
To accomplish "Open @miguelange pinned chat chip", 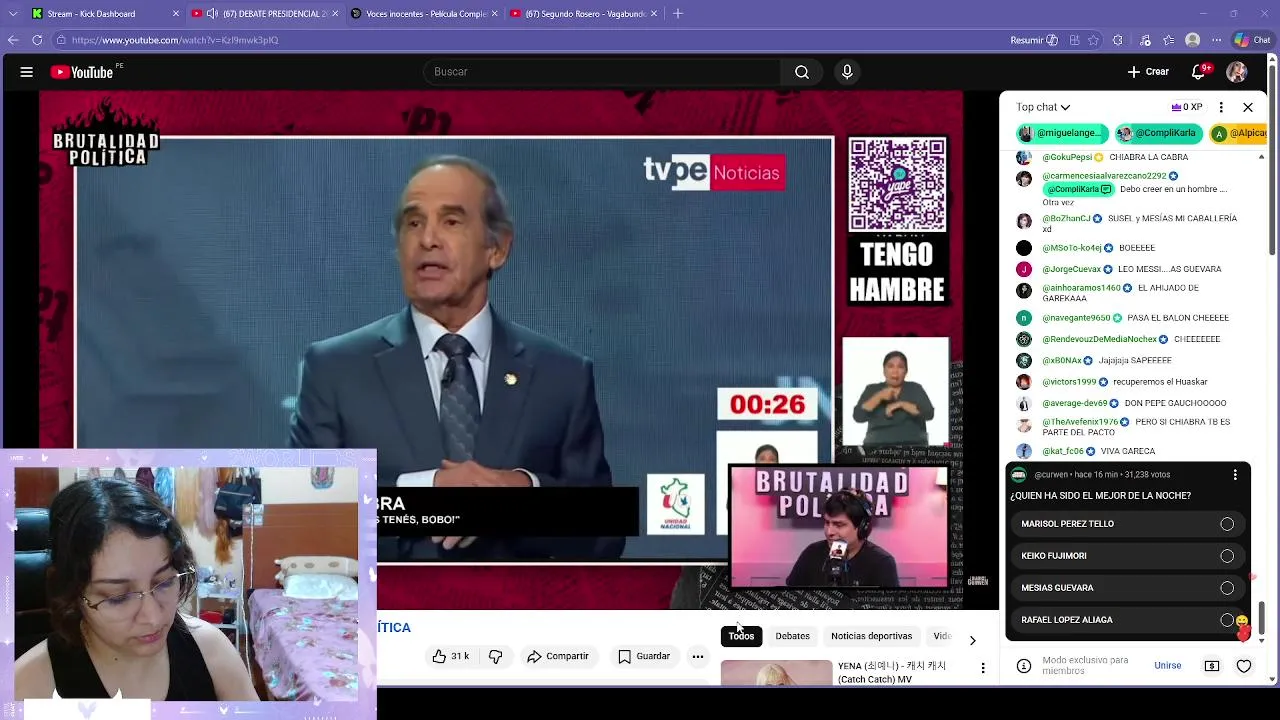I will tap(1062, 133).
